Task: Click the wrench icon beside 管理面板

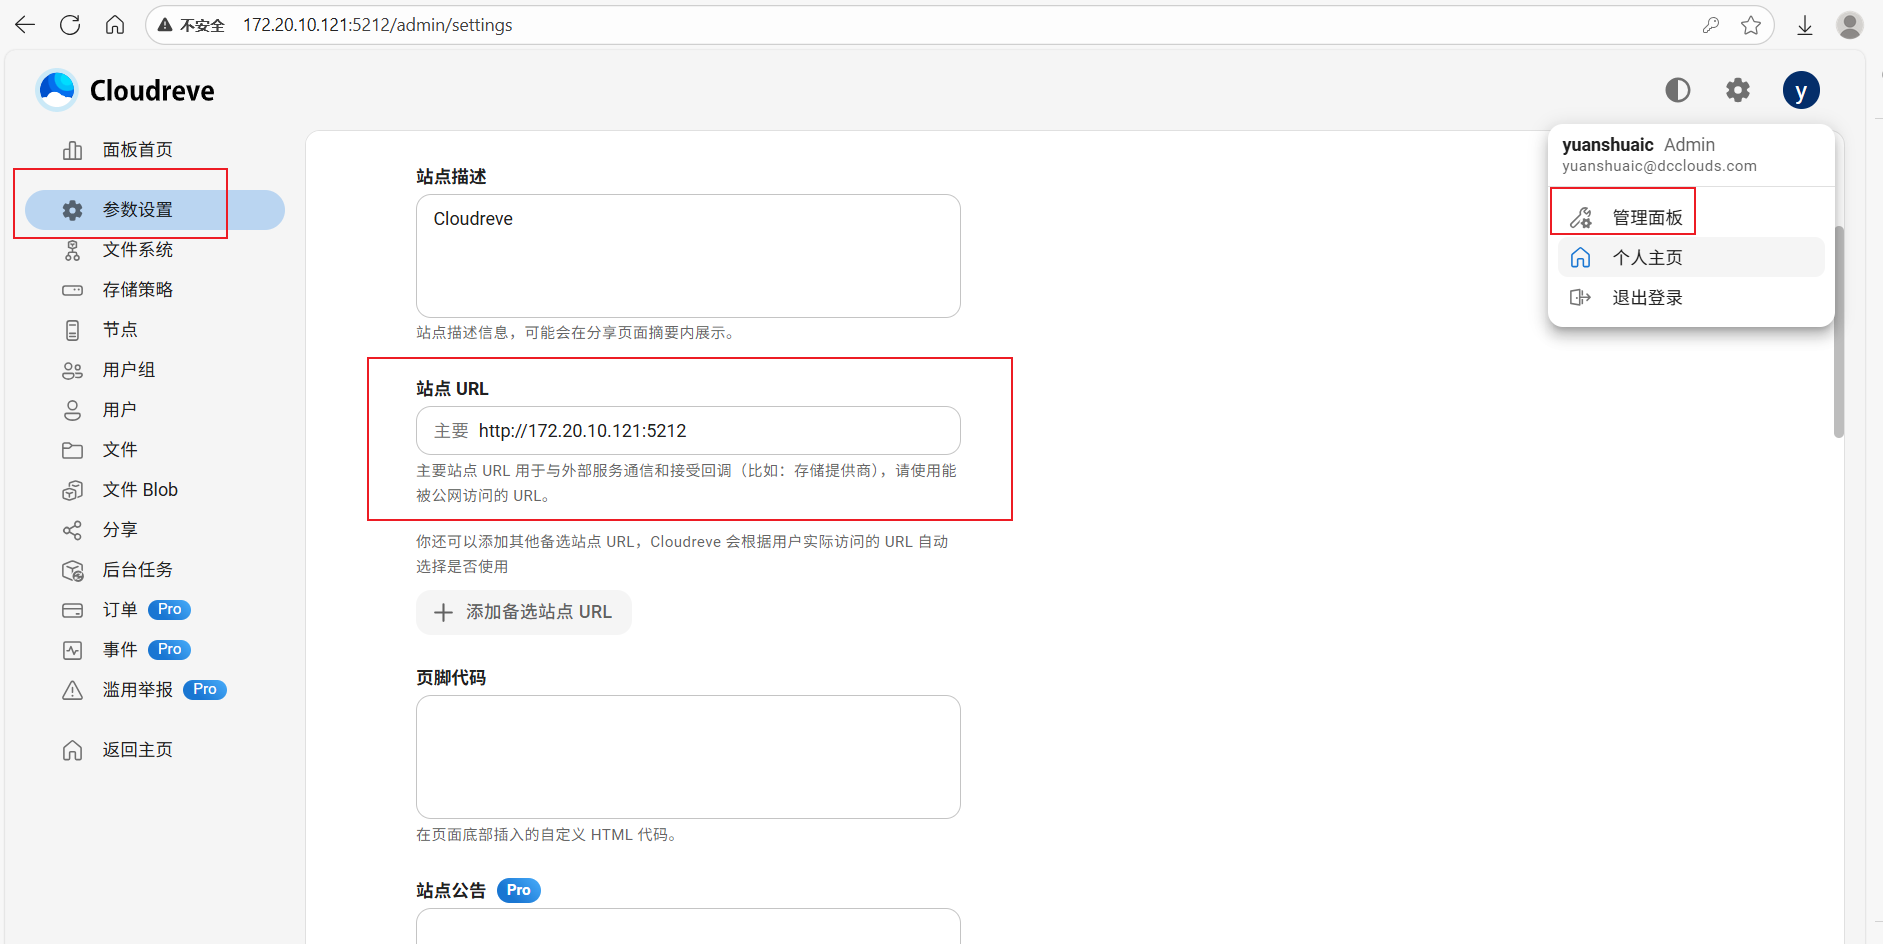Action: (x=1580, y=217)
